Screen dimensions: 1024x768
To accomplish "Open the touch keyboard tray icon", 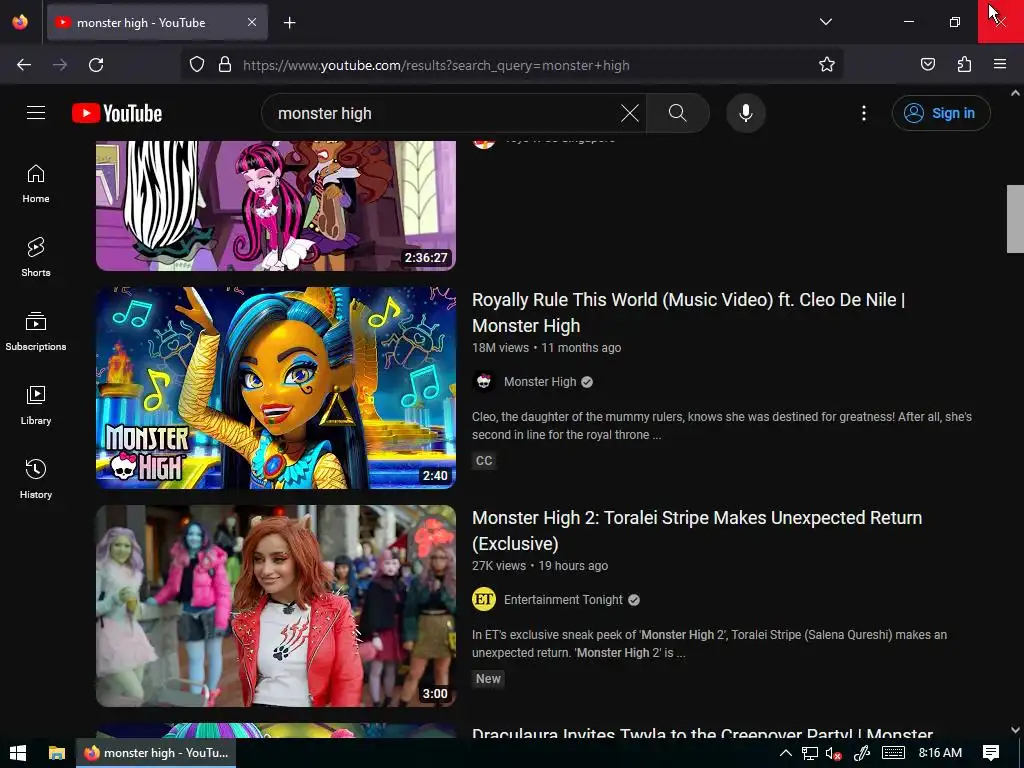I will pyautogui.click(x=893, y=753).
